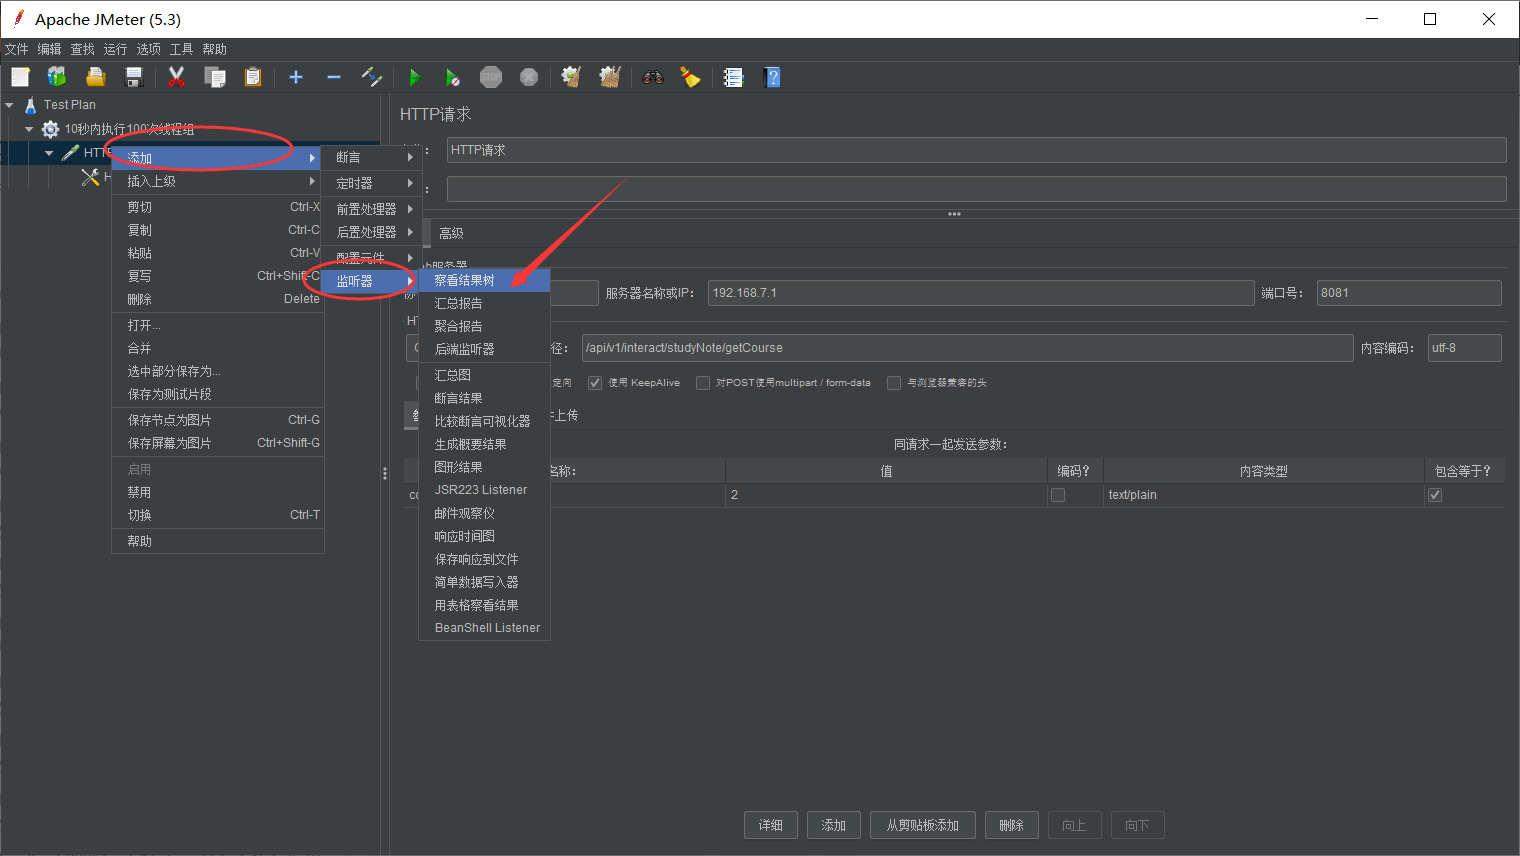Click the Copy toolbar icon
The width and height of the screenshot is (1520, 856).
[214, 77]
